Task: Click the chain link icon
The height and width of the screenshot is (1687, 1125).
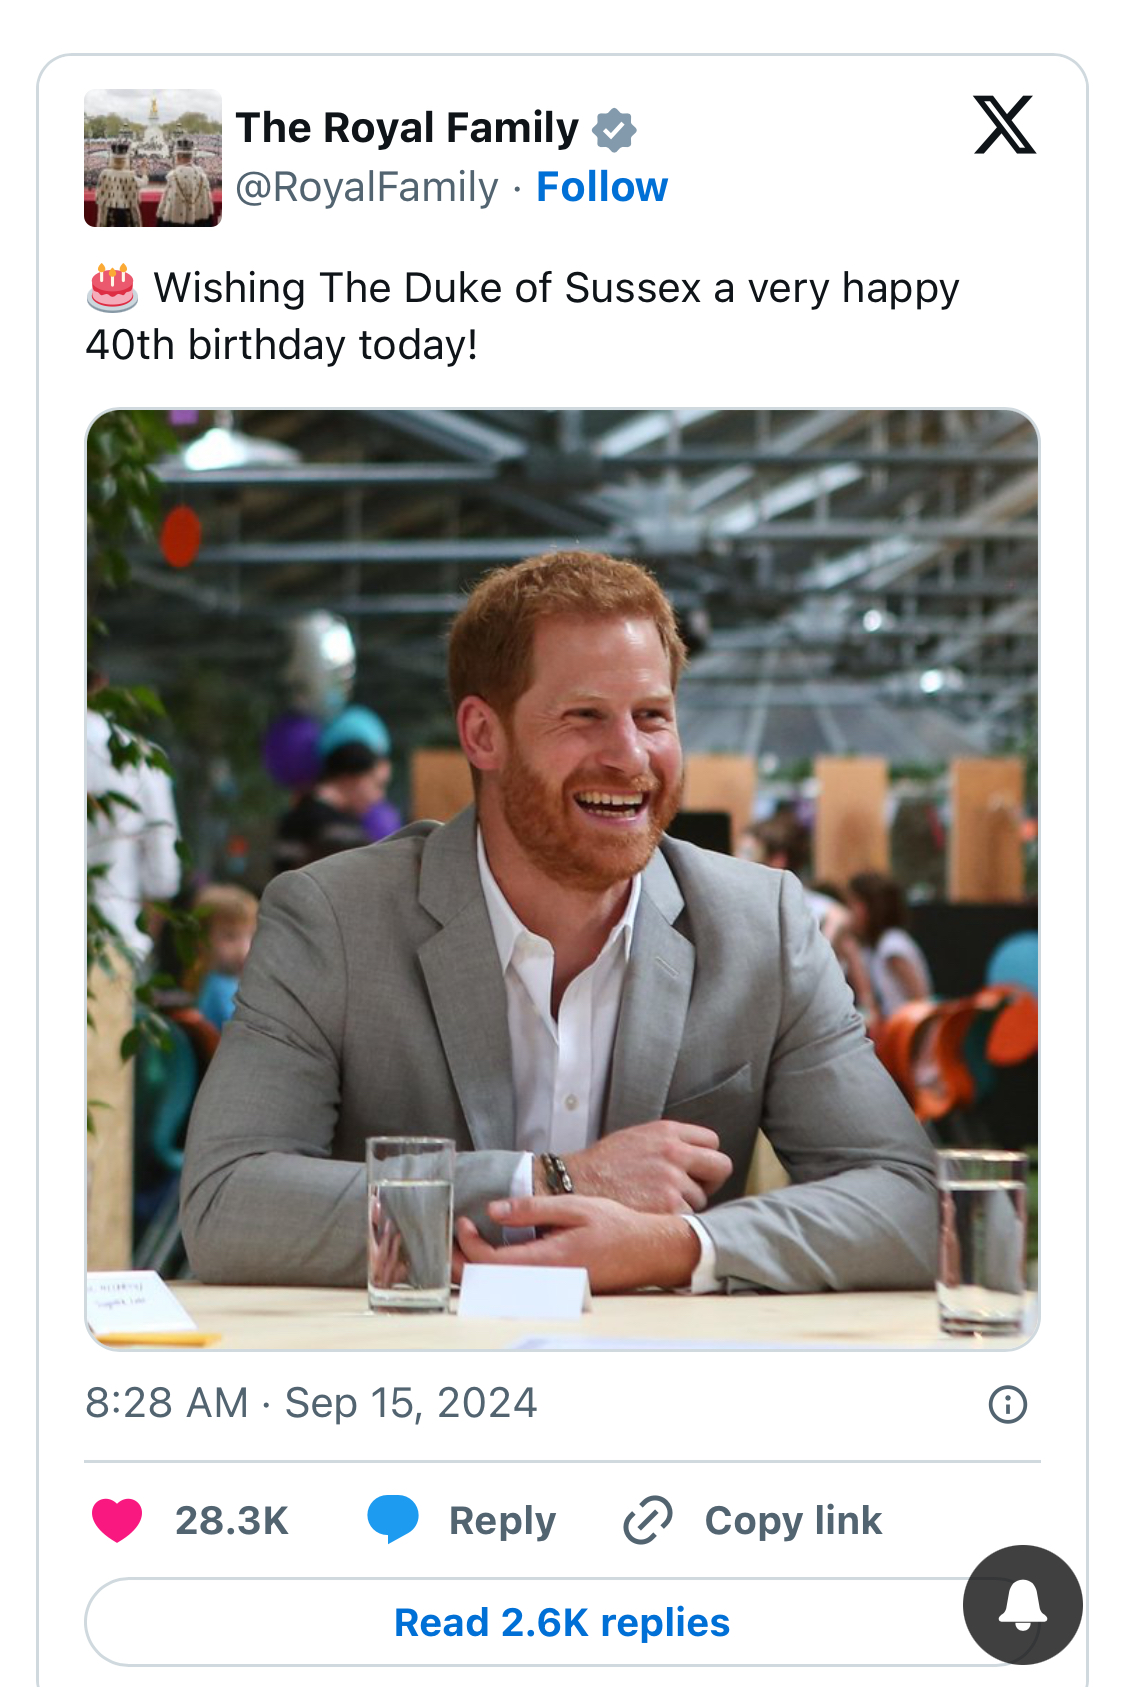Action: pos(648,1520)
